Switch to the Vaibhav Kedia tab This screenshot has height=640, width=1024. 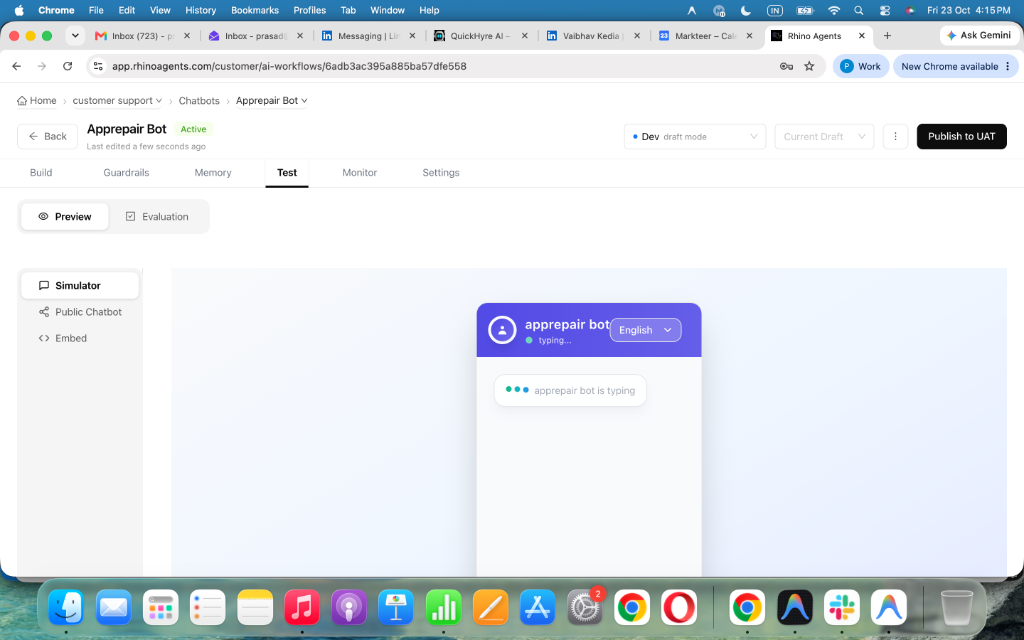click(594, 36)
